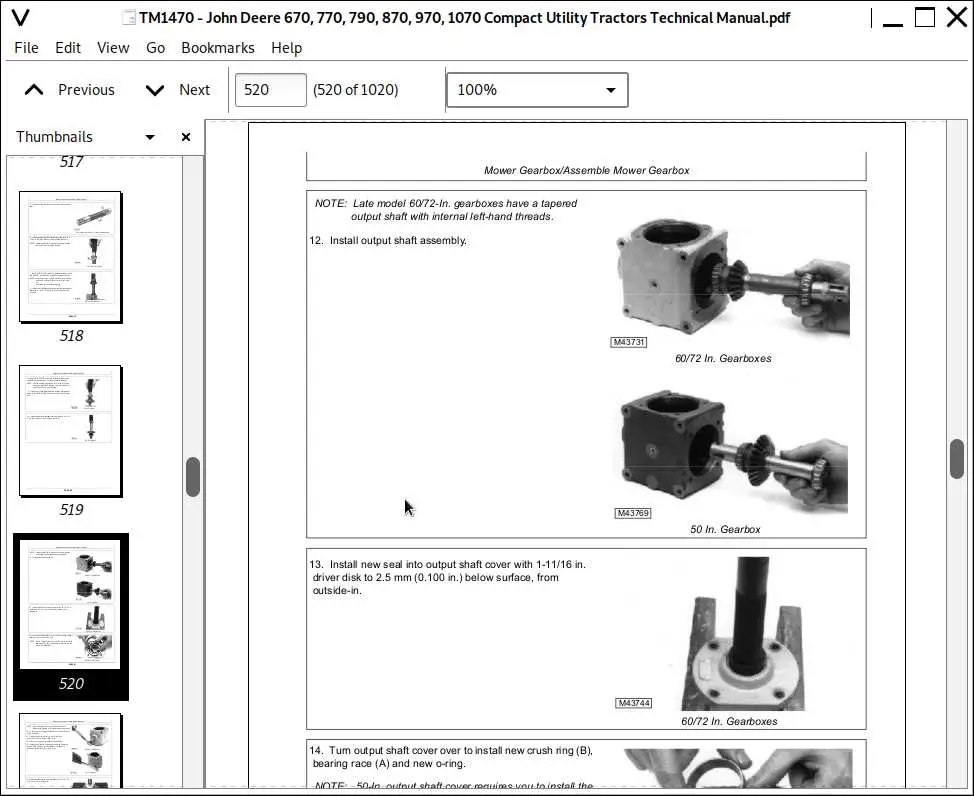Click the 'Mower Gearbox/Assemble Mower Gearbox' heading

586,170
